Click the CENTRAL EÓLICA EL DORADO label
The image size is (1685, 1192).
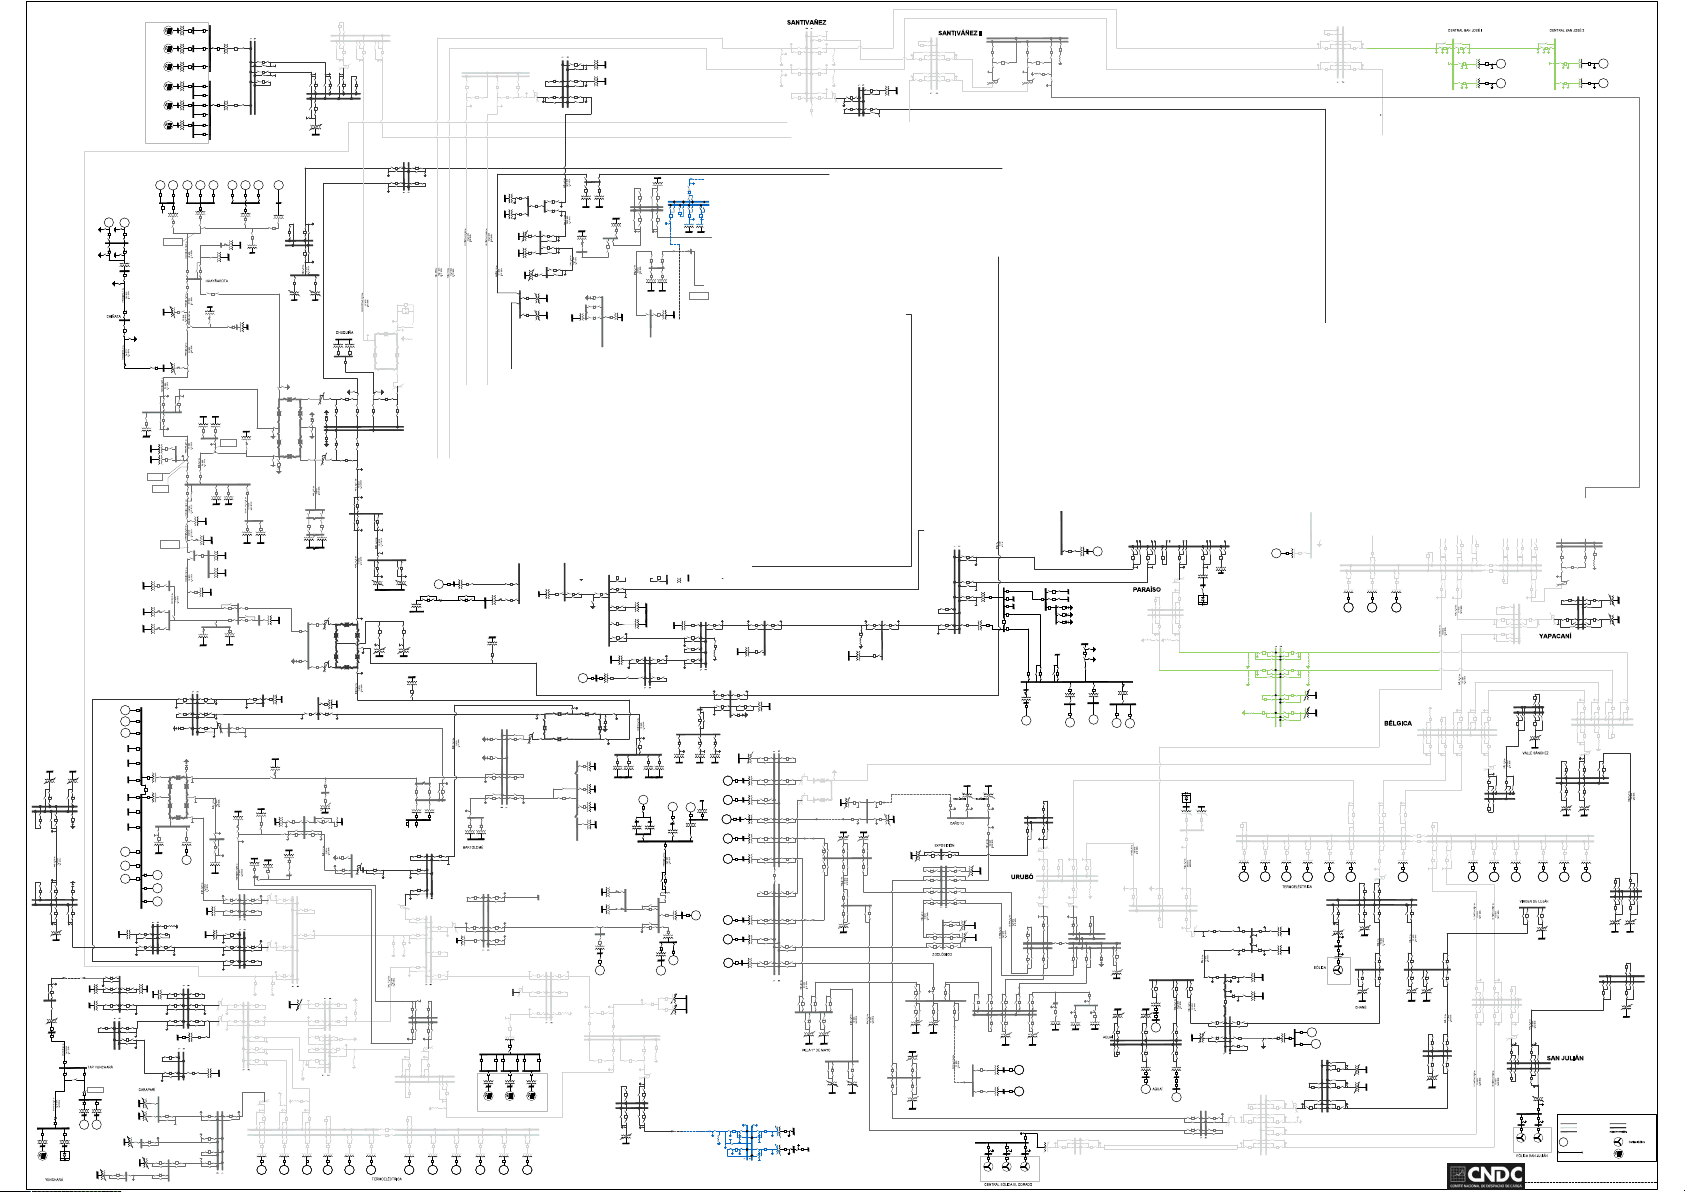(1007, 1184)
